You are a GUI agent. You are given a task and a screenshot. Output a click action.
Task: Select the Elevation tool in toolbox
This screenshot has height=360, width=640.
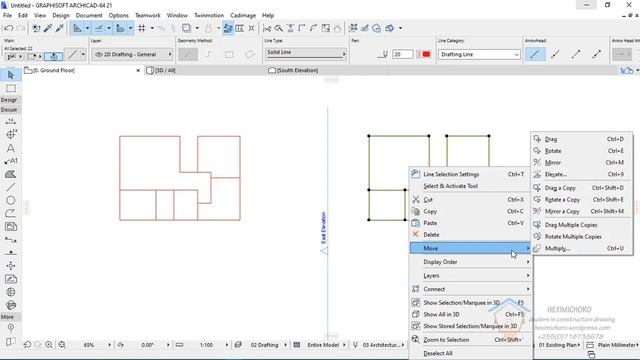point(11,252)
